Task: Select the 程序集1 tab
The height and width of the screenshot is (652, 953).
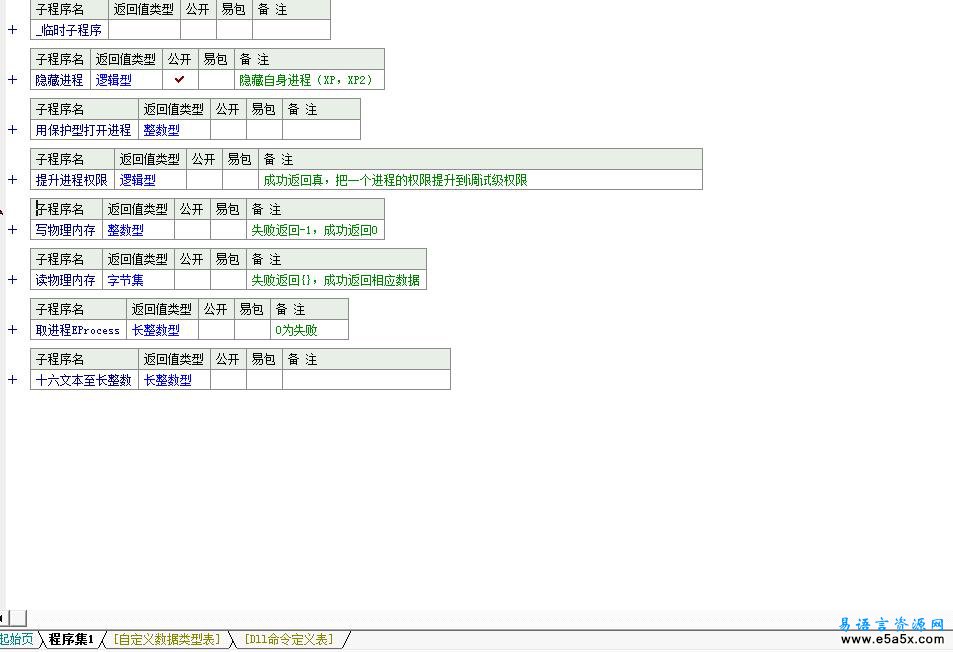Action: (71, 639)
